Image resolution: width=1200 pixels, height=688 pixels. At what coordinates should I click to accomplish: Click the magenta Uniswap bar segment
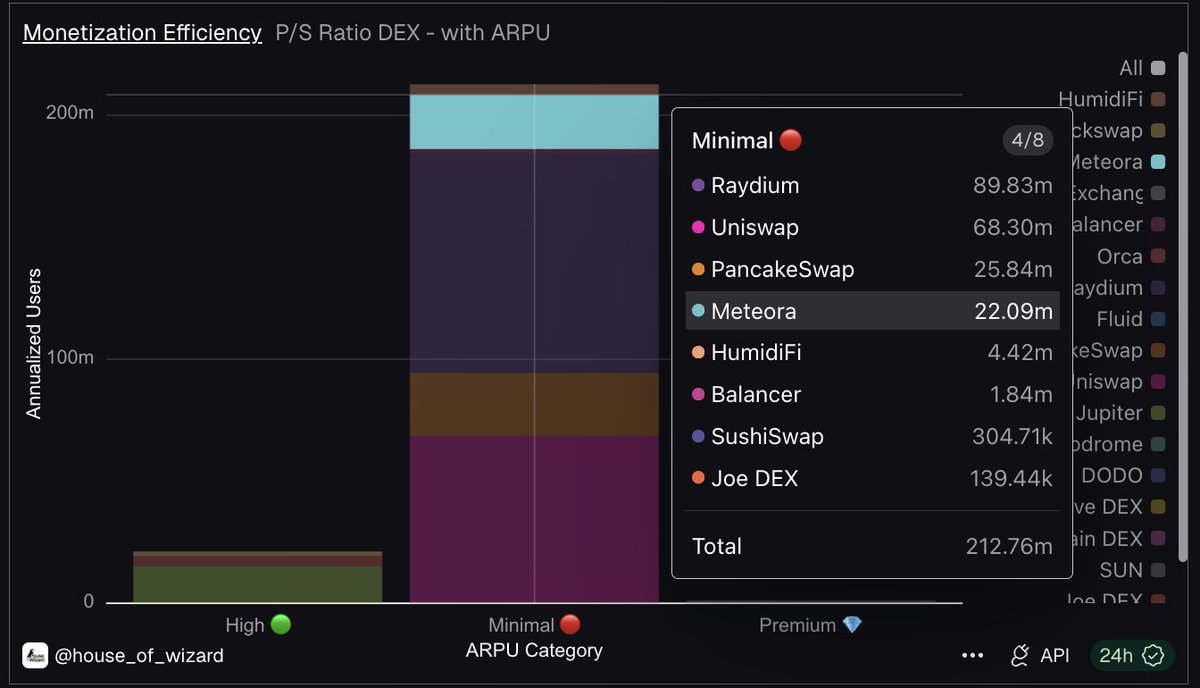click(x=534, y=519)
